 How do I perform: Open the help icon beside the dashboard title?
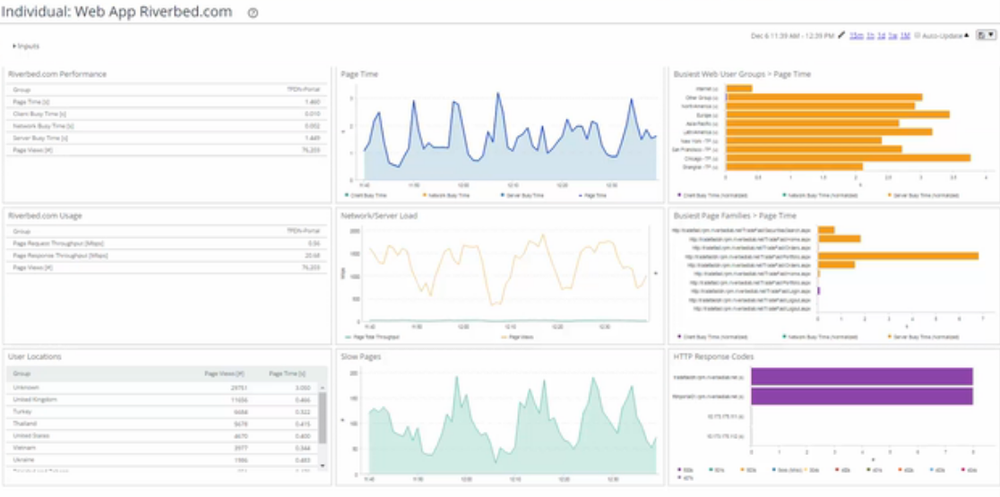click(x=253, y=13)
